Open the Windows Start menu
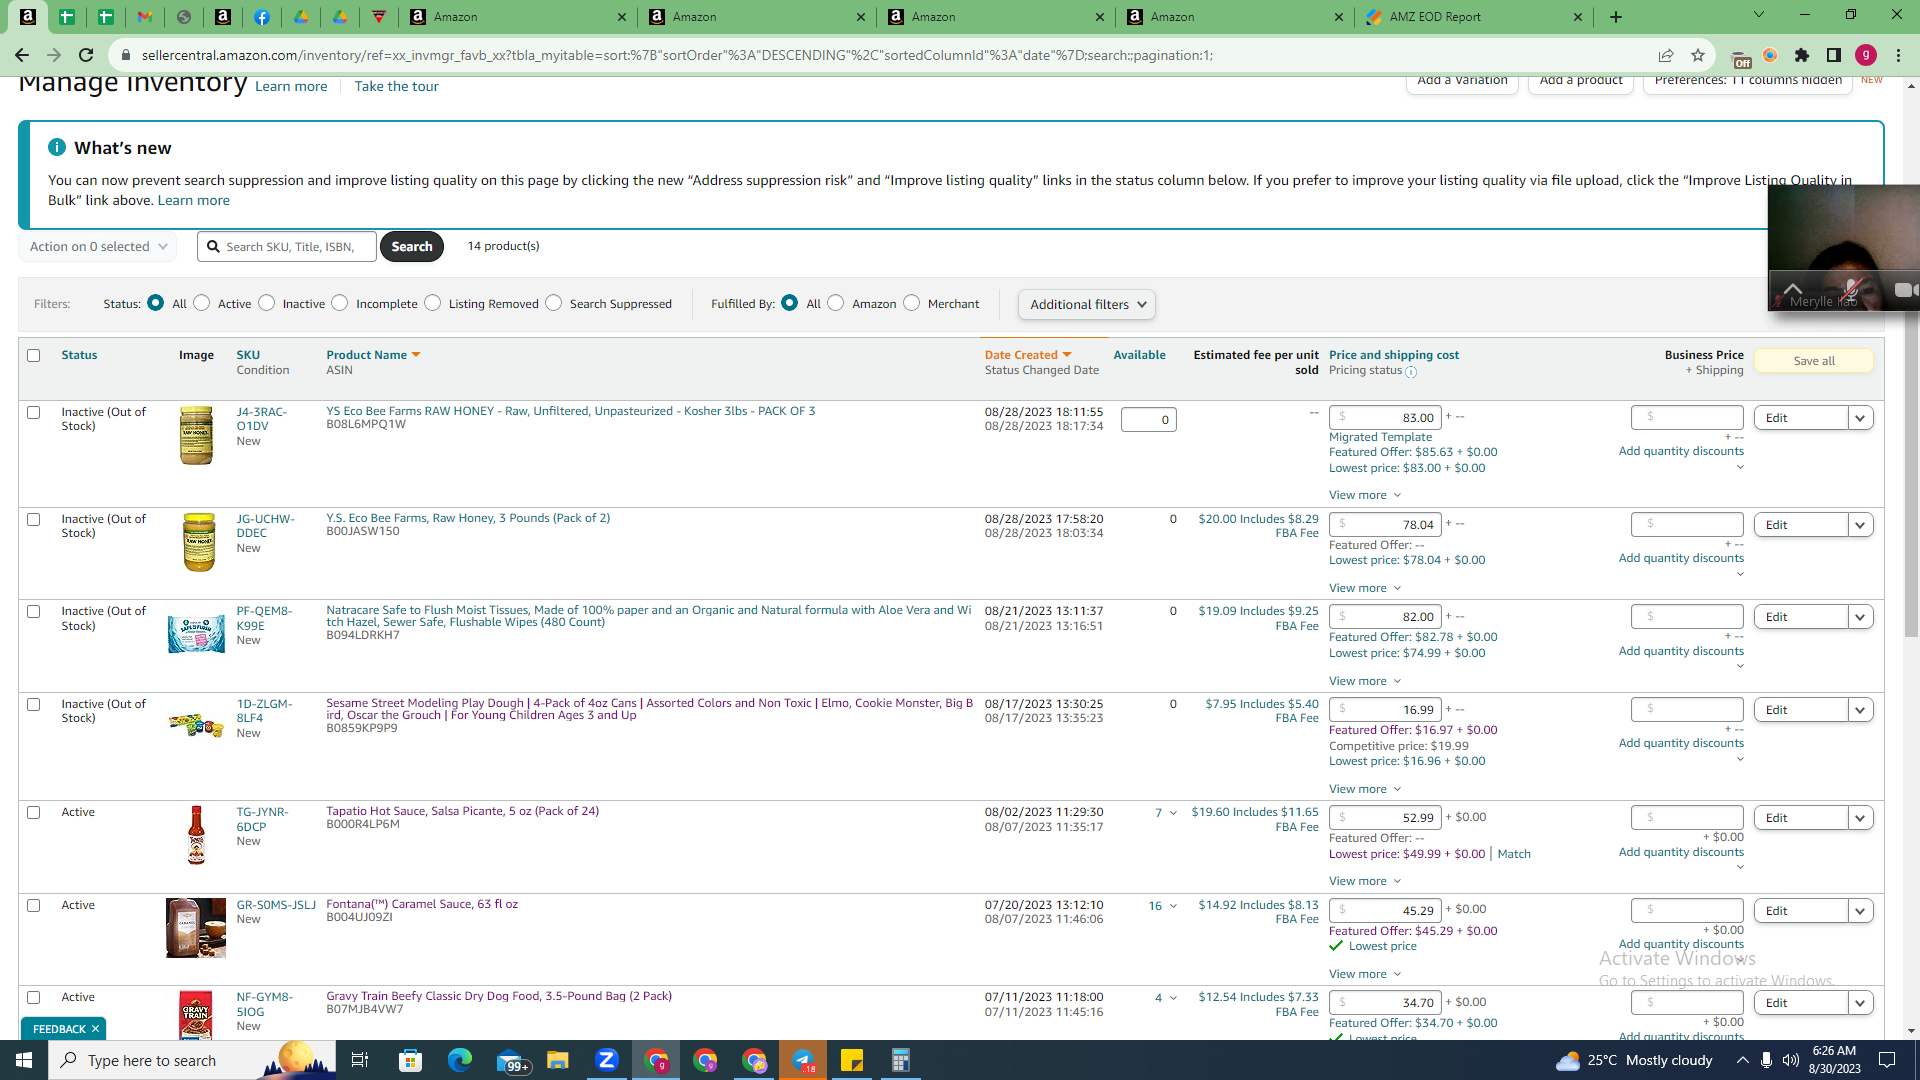The width and height of the screenshot is (1920, 1080). (24, 1060)
